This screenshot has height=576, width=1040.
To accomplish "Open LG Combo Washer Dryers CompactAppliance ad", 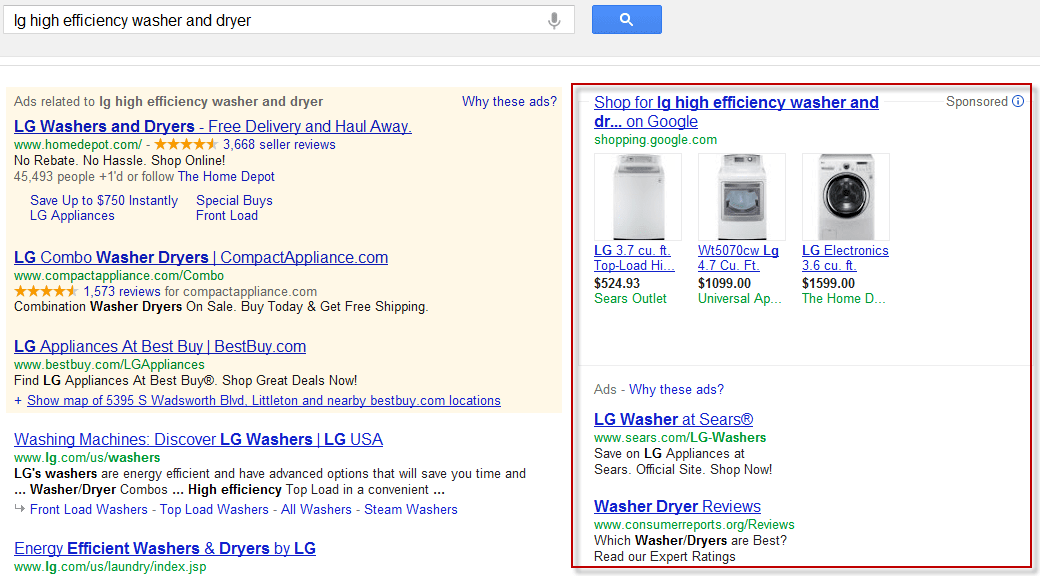I will (x=201, y=257).
